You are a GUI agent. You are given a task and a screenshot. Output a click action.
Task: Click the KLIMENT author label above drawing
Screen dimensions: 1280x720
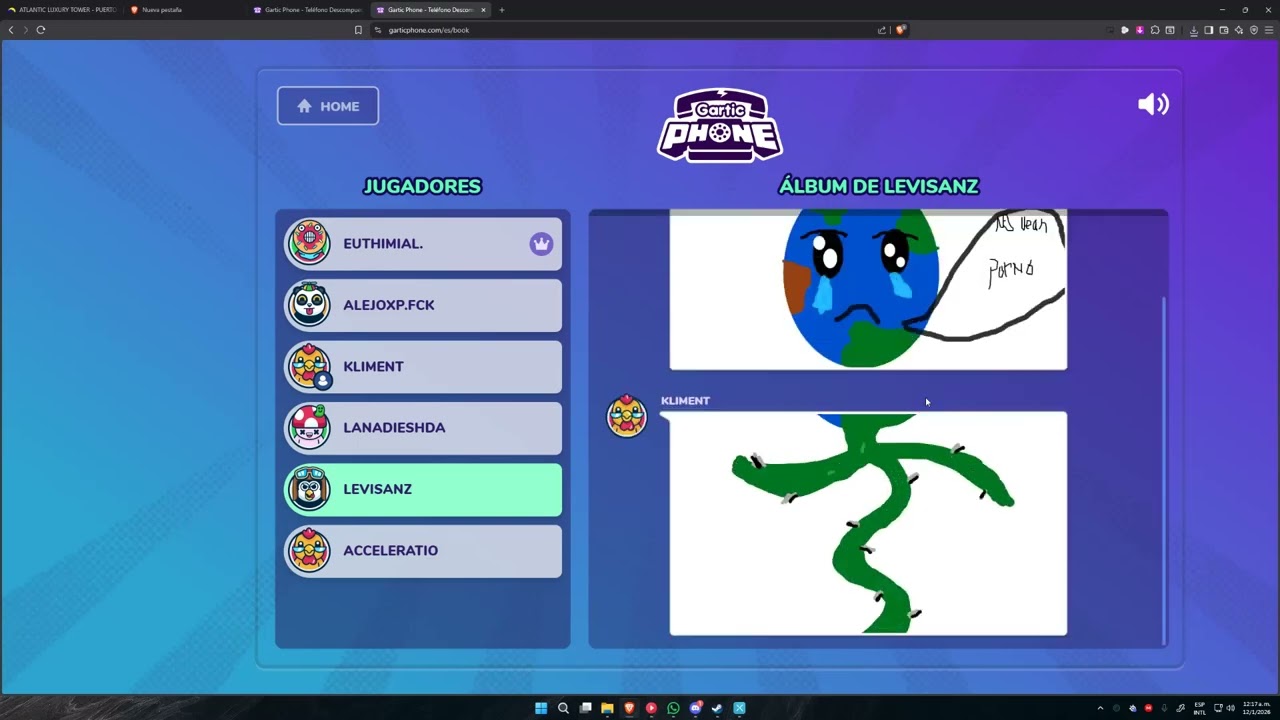(x=685, y=401)
